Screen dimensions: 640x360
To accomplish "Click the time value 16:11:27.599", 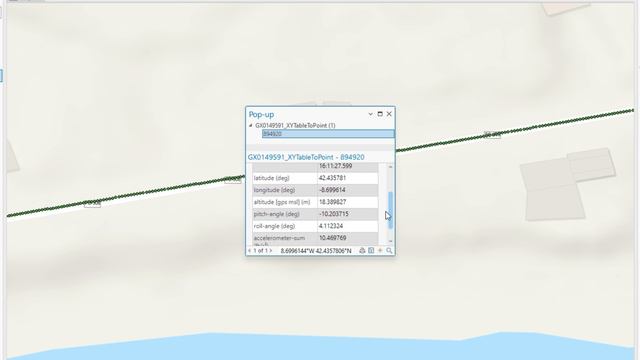I will pos(336,166).
